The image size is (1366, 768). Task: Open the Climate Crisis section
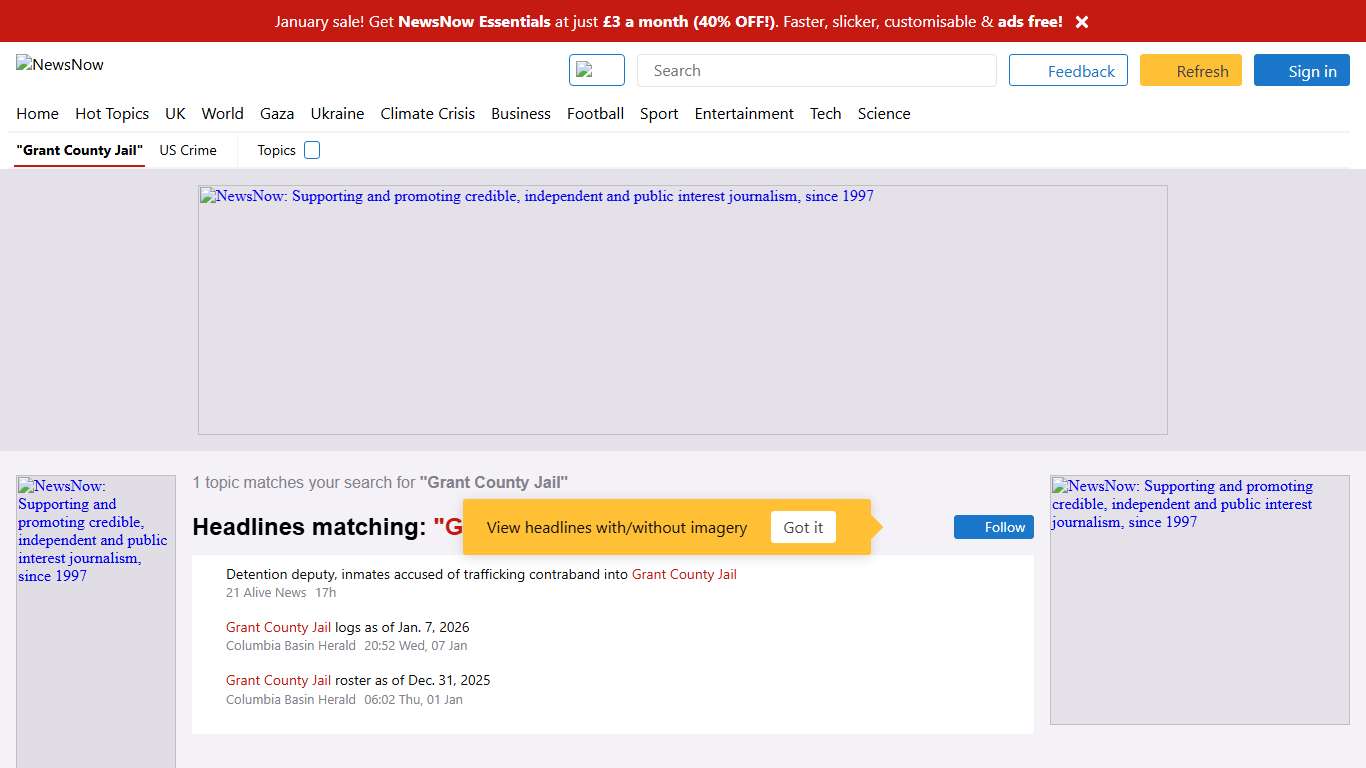[427, 114]
